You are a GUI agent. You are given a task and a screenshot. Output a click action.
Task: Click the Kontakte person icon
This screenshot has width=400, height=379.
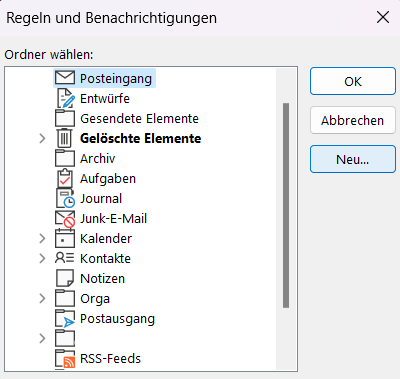tap(64, 258)
